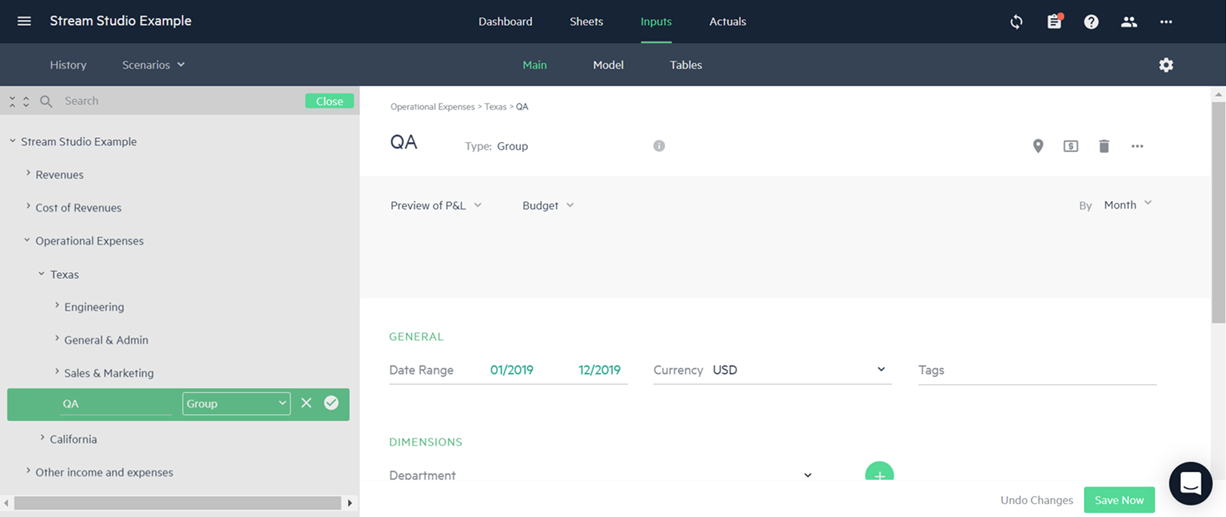1226x517 pixels.
Task: Switch to the Dashboard tab
Action: tap(505, 21)
